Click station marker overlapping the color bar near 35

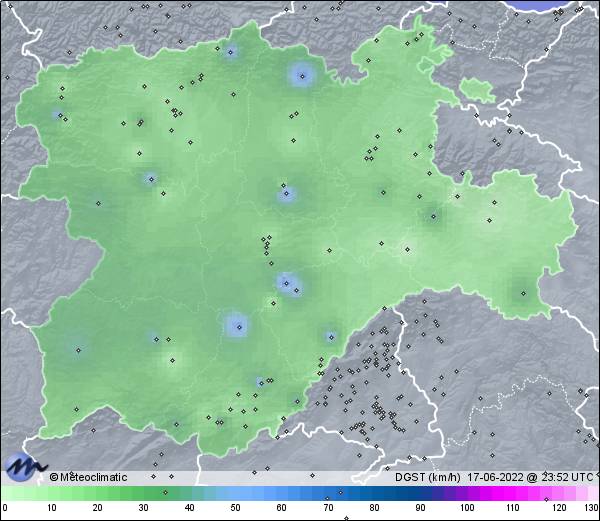coord(165,492)
